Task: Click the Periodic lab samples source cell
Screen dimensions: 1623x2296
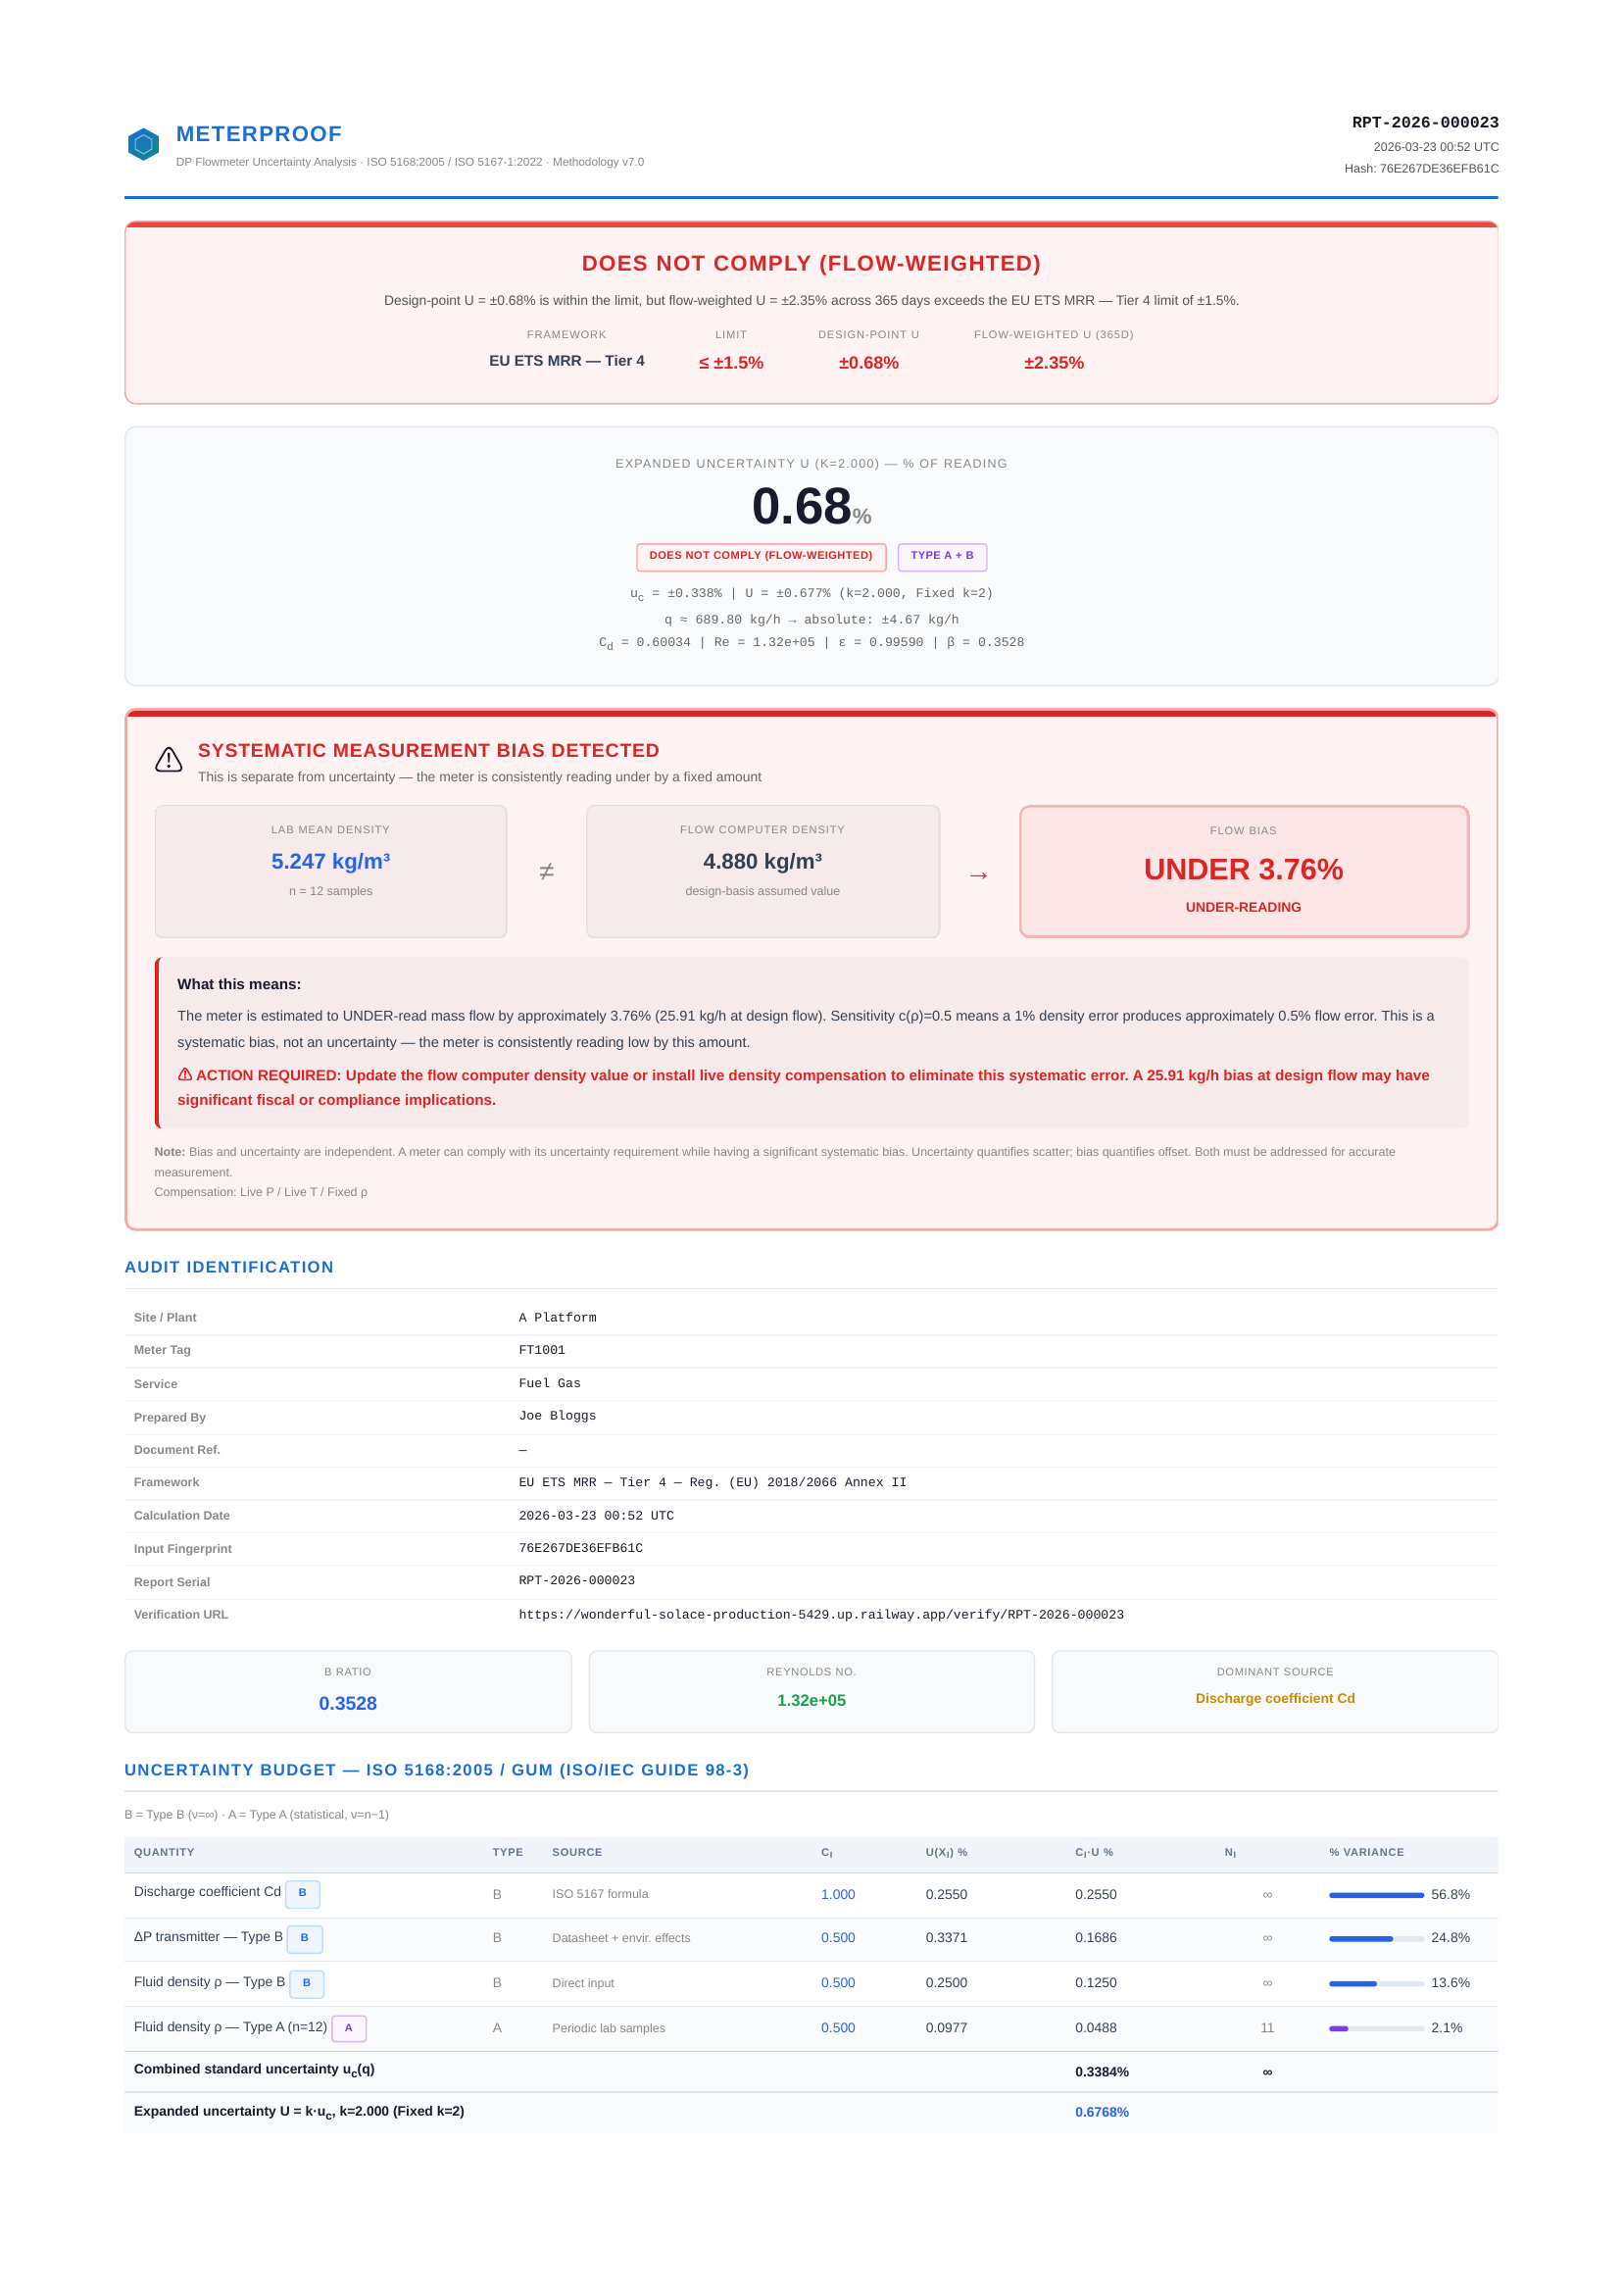Action: (x=608, y=2029)
